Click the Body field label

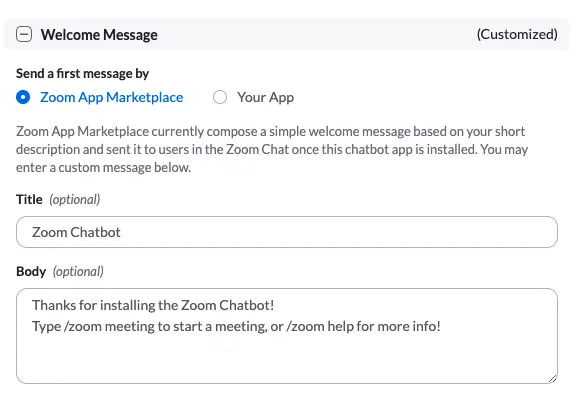click(x=31, y=271)
